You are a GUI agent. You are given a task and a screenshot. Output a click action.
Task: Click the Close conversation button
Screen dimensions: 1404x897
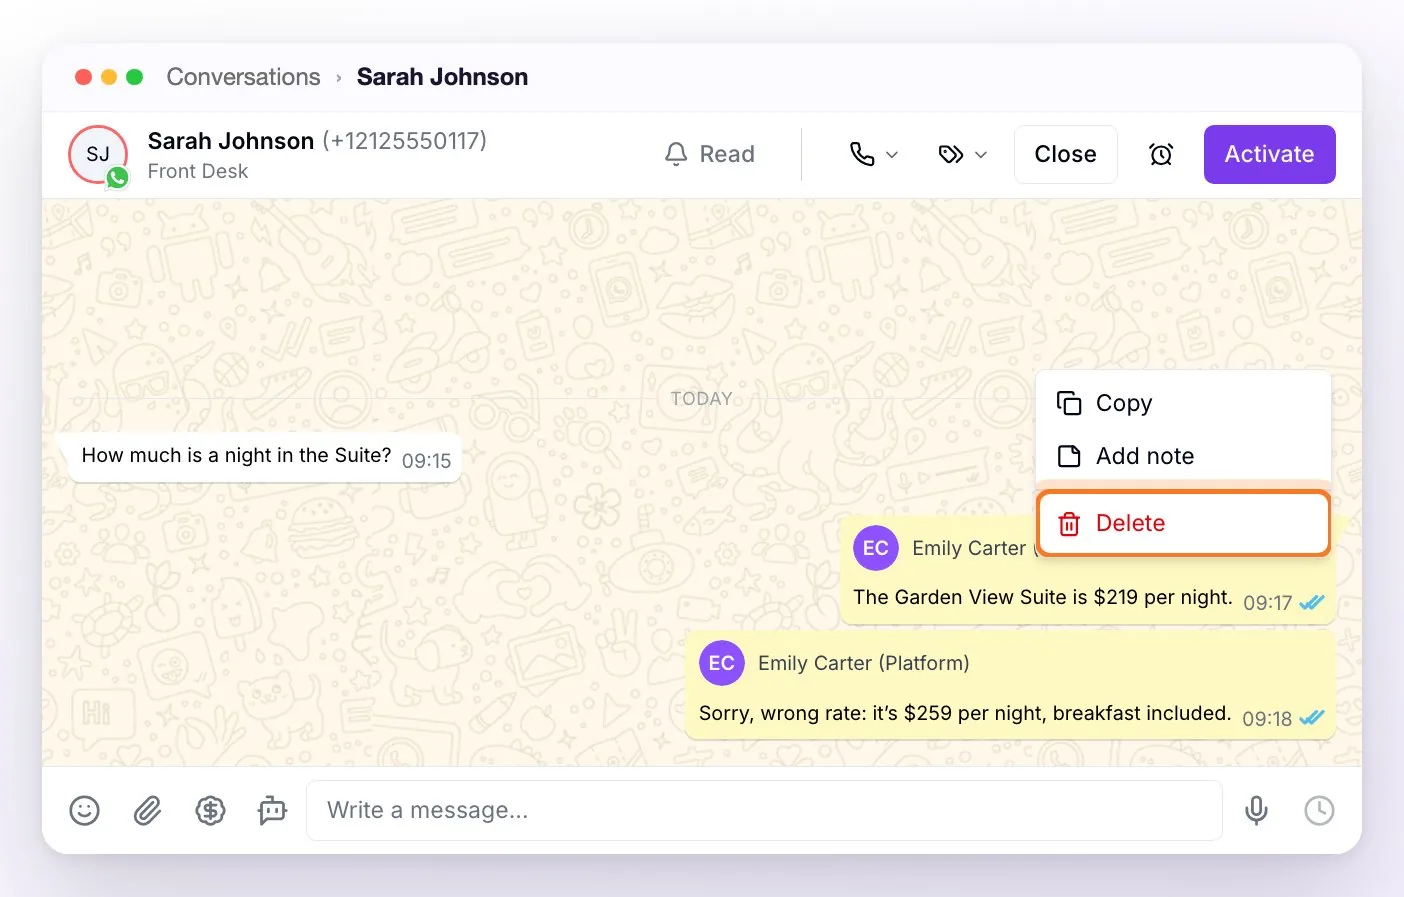point(1065,154)
